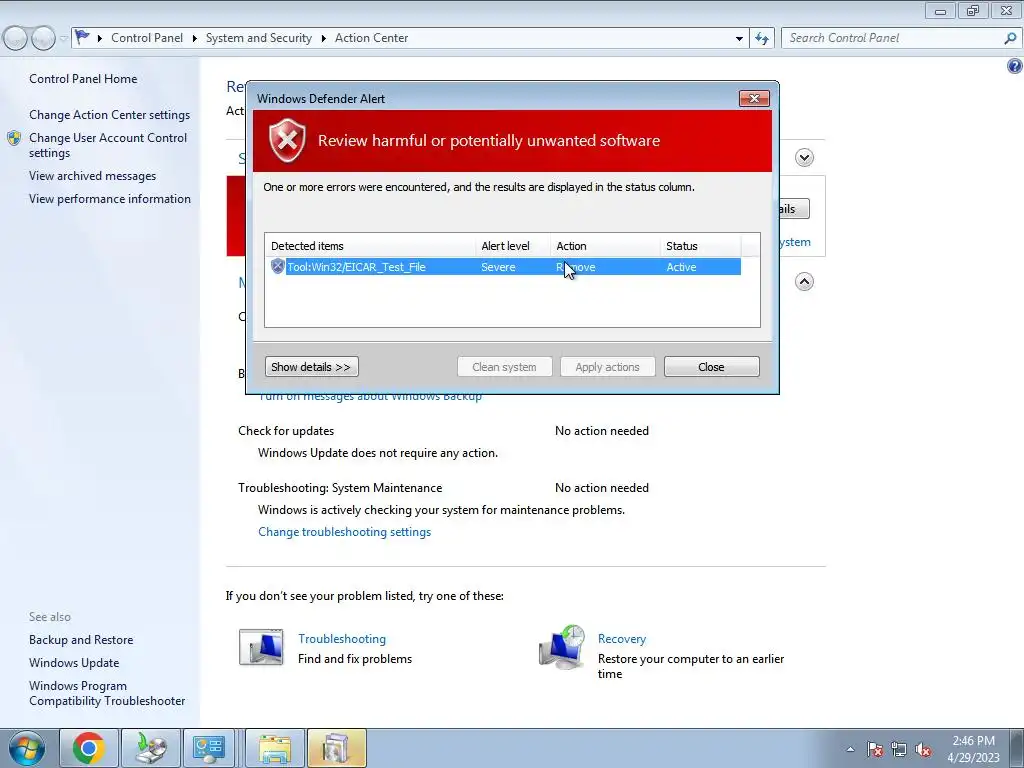Click the threat shield icon in EICAR row
The width and height of the screenshot is (1024, 768).
click(x=278, y=266)
